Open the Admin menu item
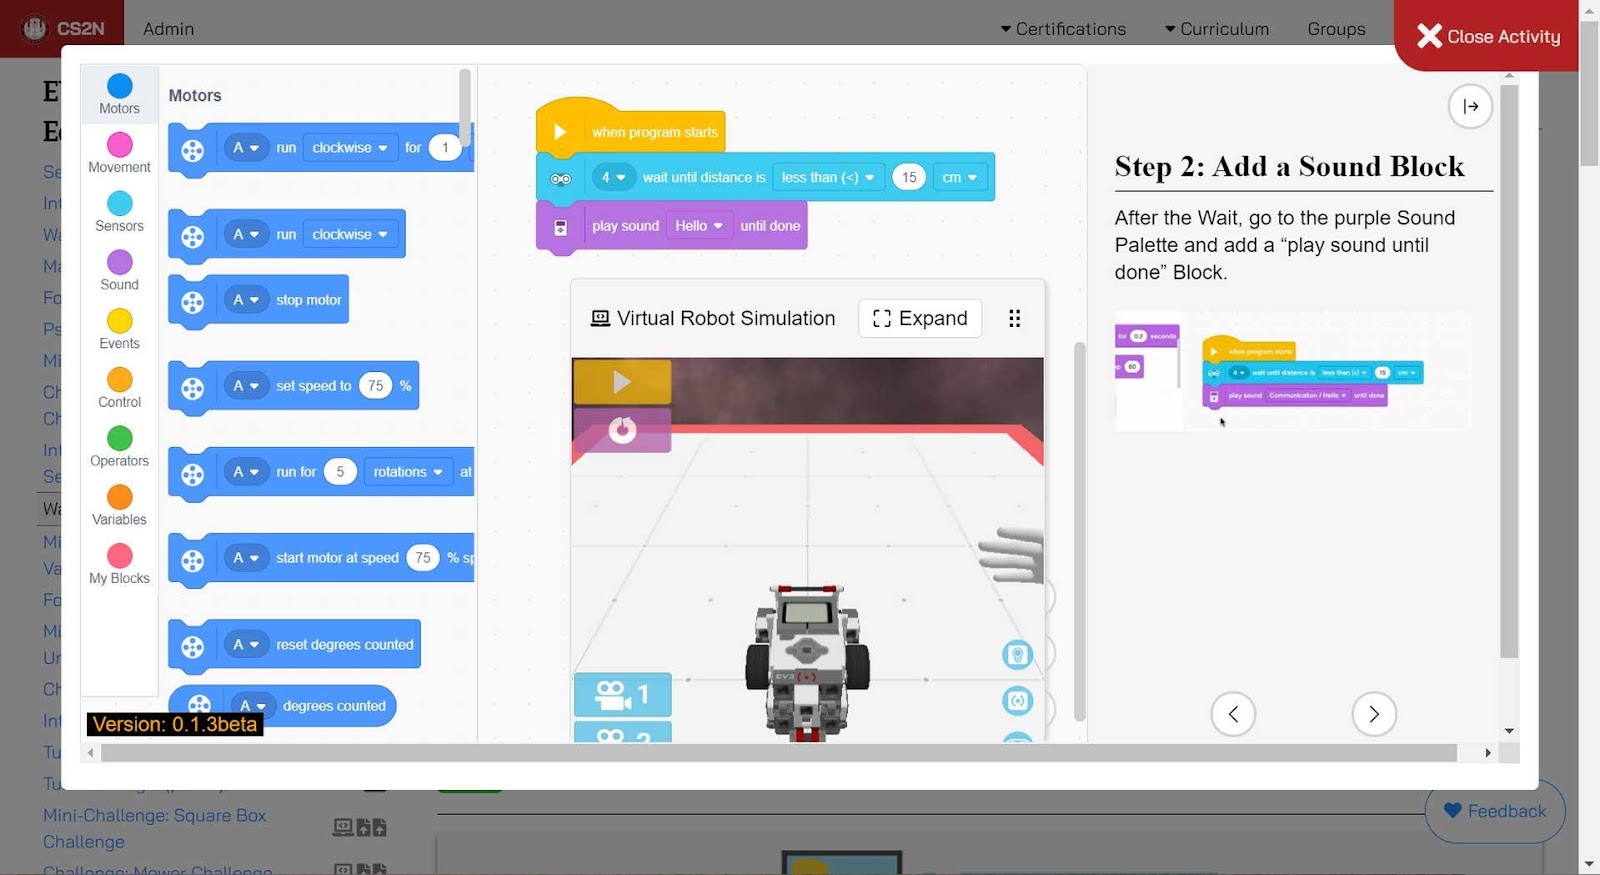The image size is (1600, 875). pos(168,29)
